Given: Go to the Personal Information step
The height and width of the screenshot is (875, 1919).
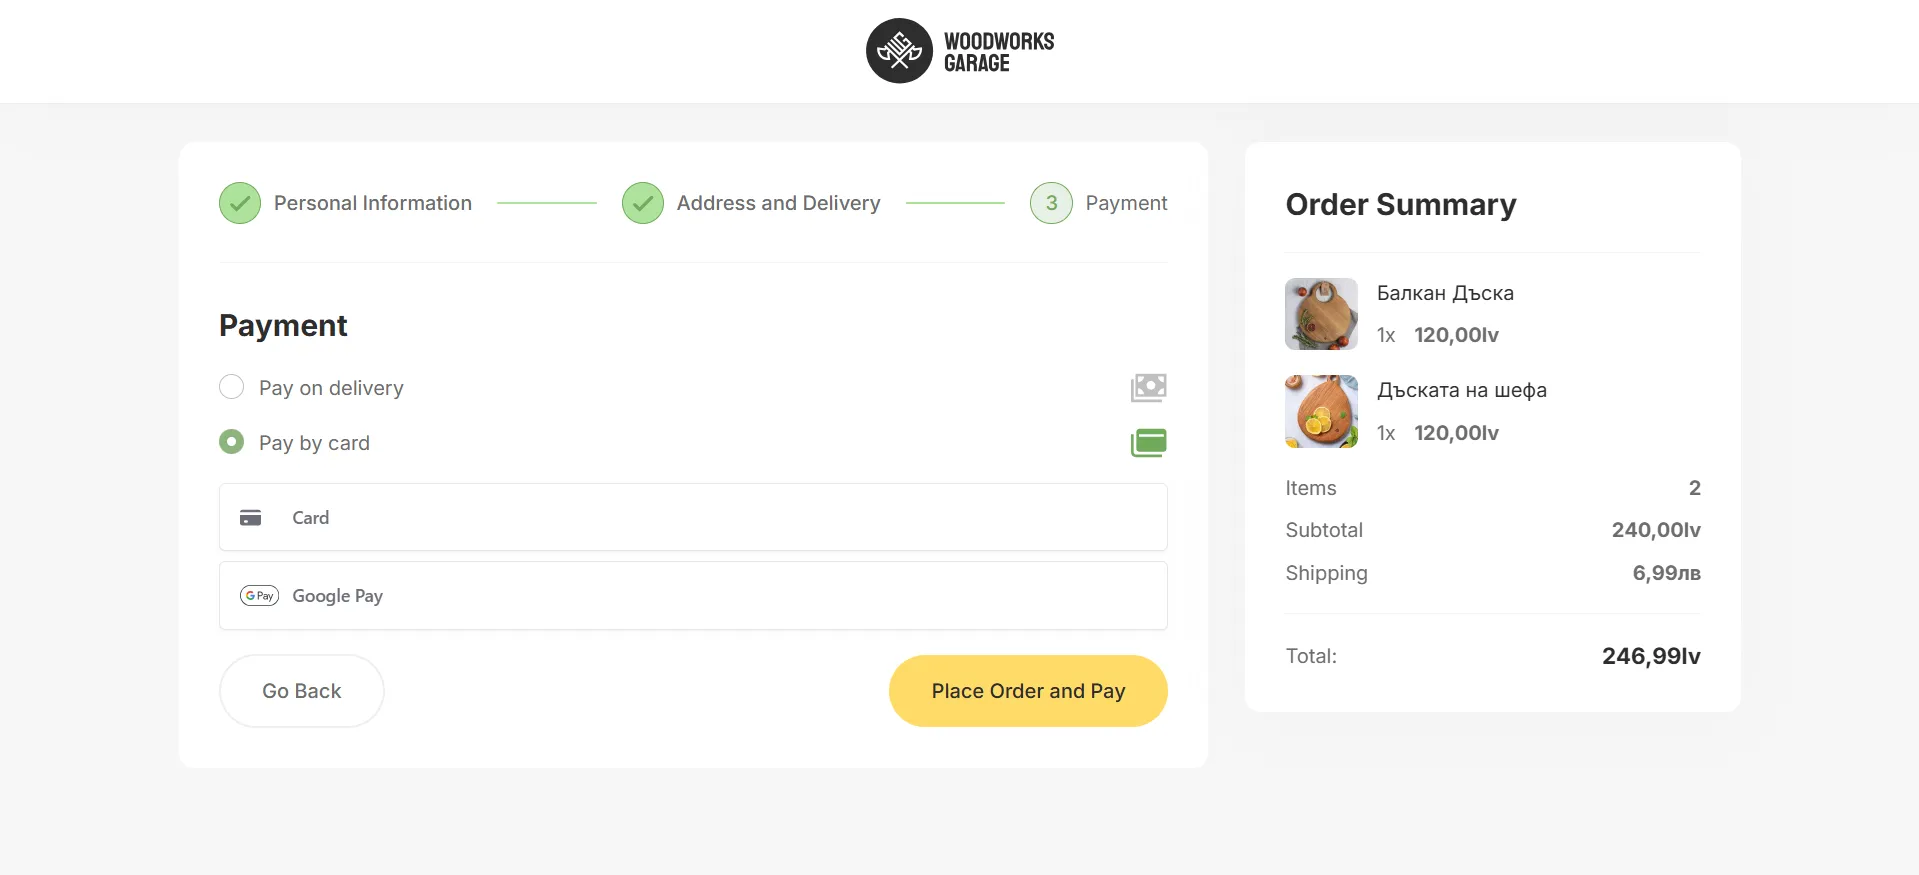Looking at the screenshot, I should tap(372, 203).
